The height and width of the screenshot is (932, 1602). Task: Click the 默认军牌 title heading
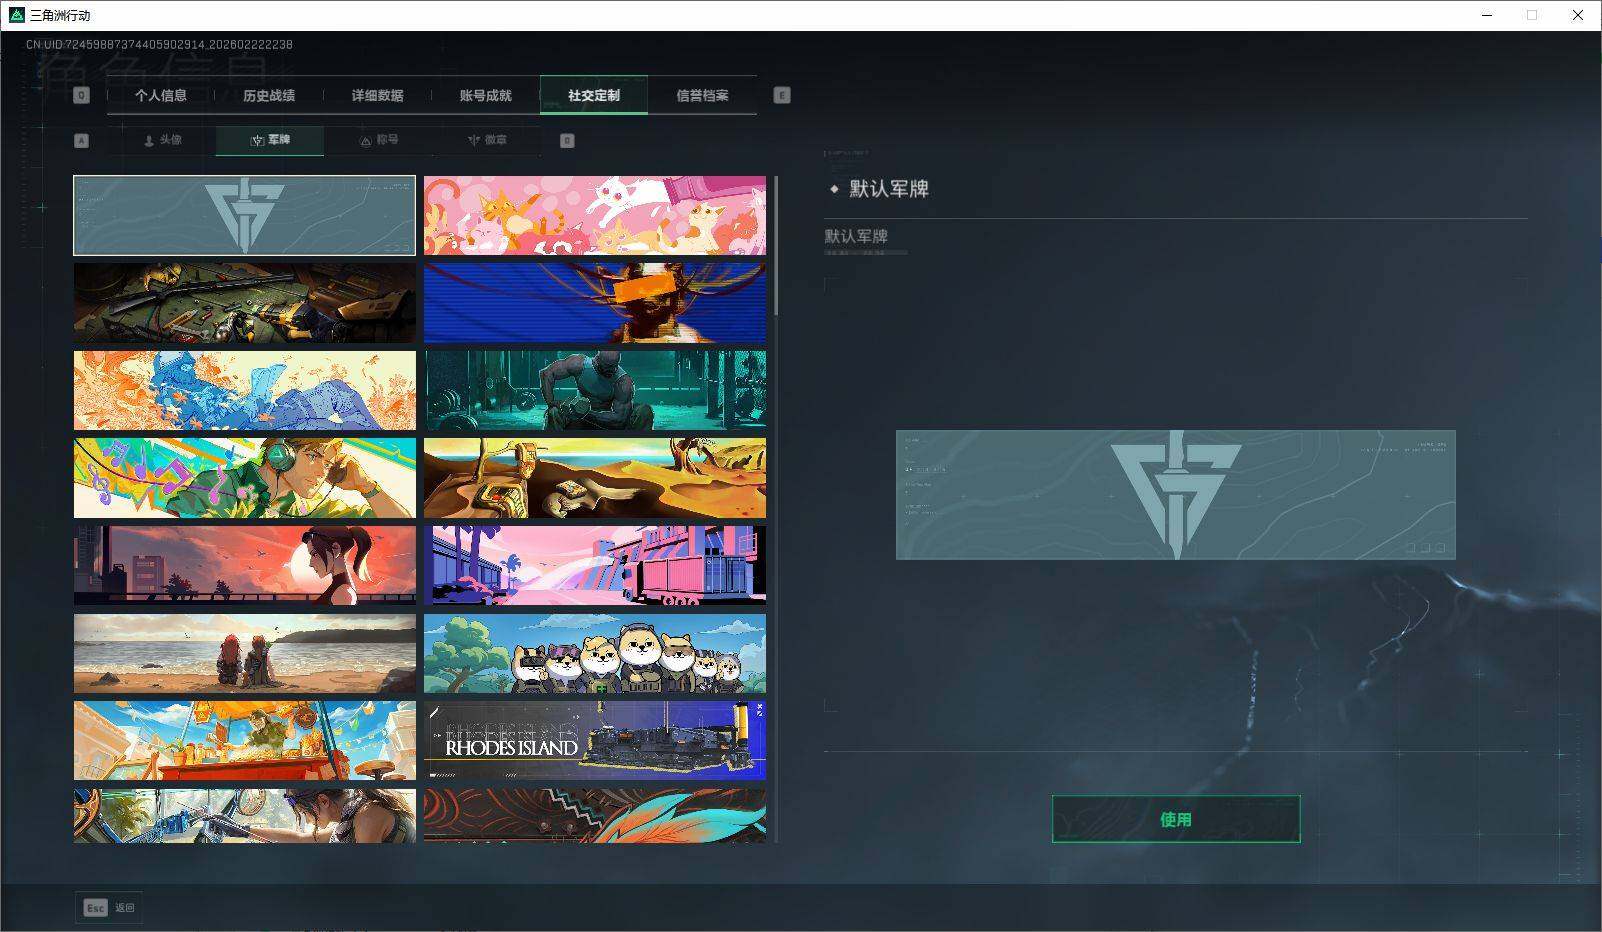click(889, 189)
